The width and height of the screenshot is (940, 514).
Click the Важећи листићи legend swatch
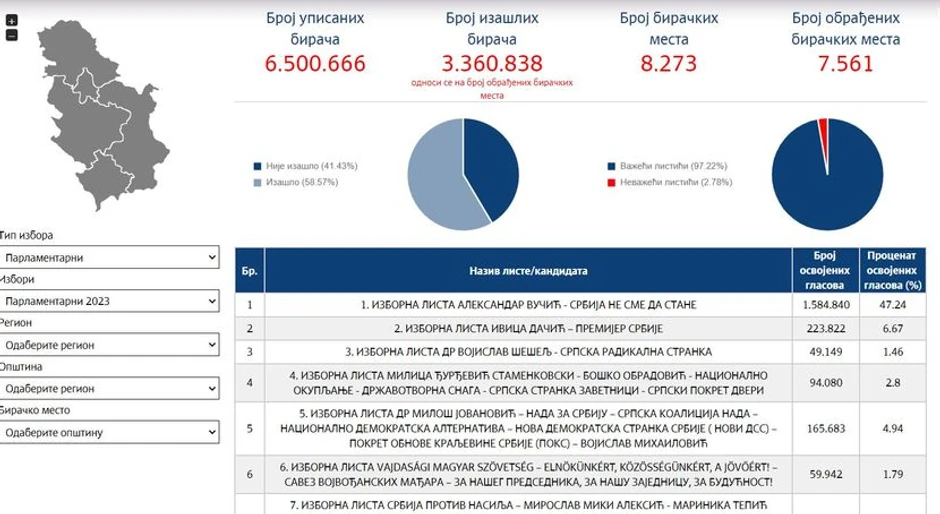pos(611,166)
